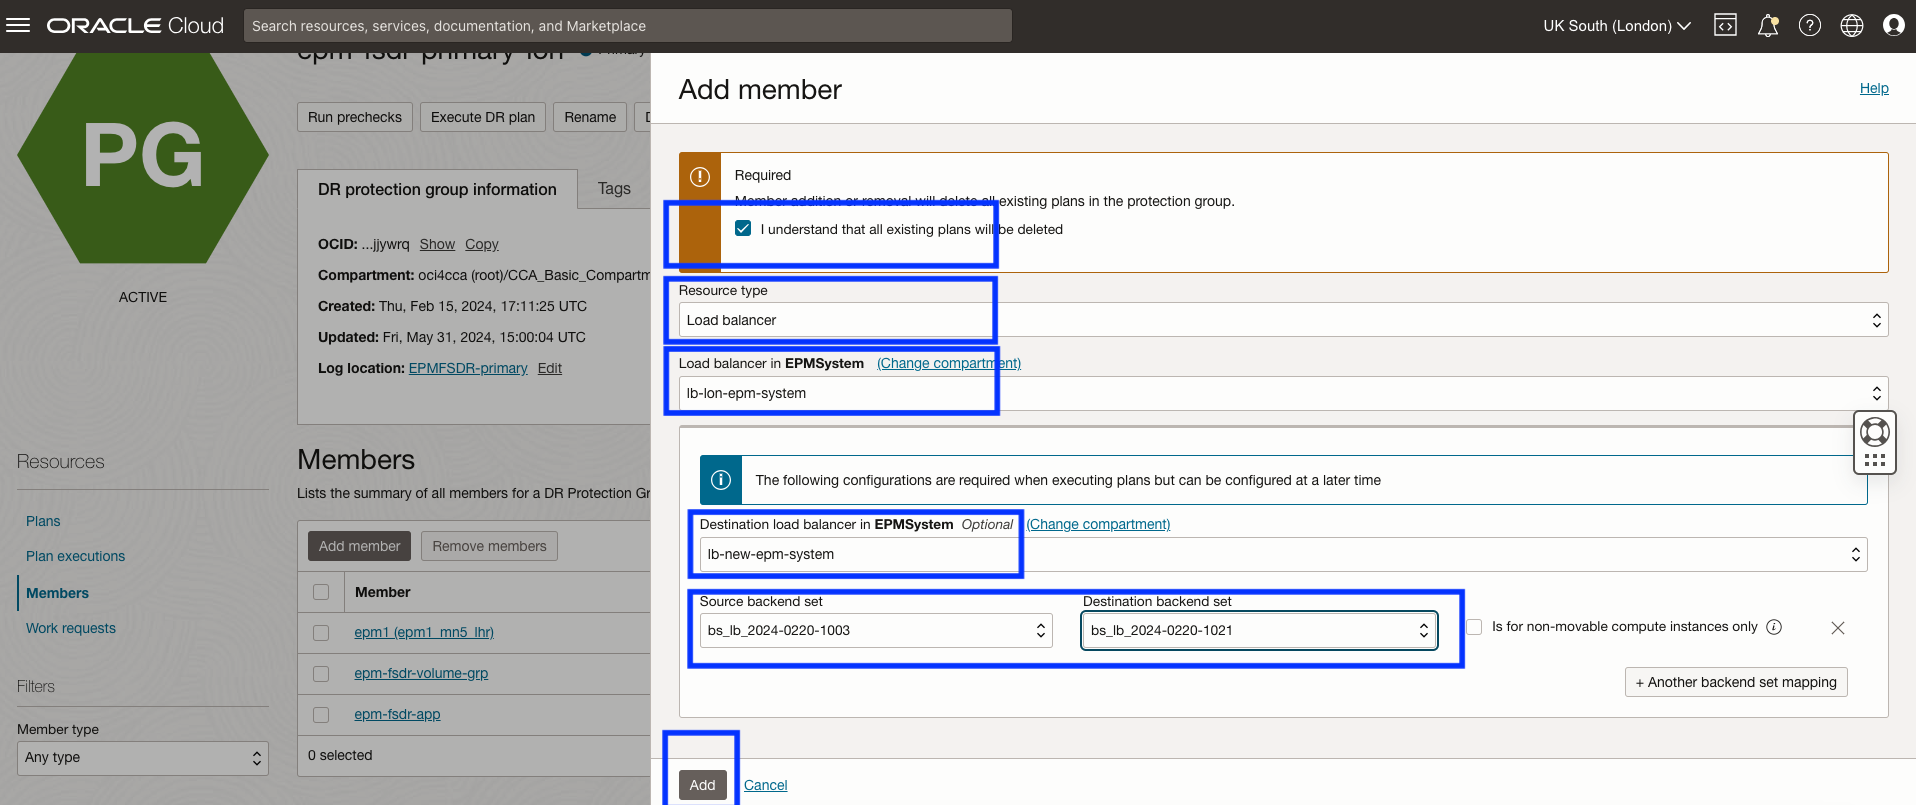Click the life-ring support widget icon
Screen dimensions: 1916x805
click(1875, 432)
